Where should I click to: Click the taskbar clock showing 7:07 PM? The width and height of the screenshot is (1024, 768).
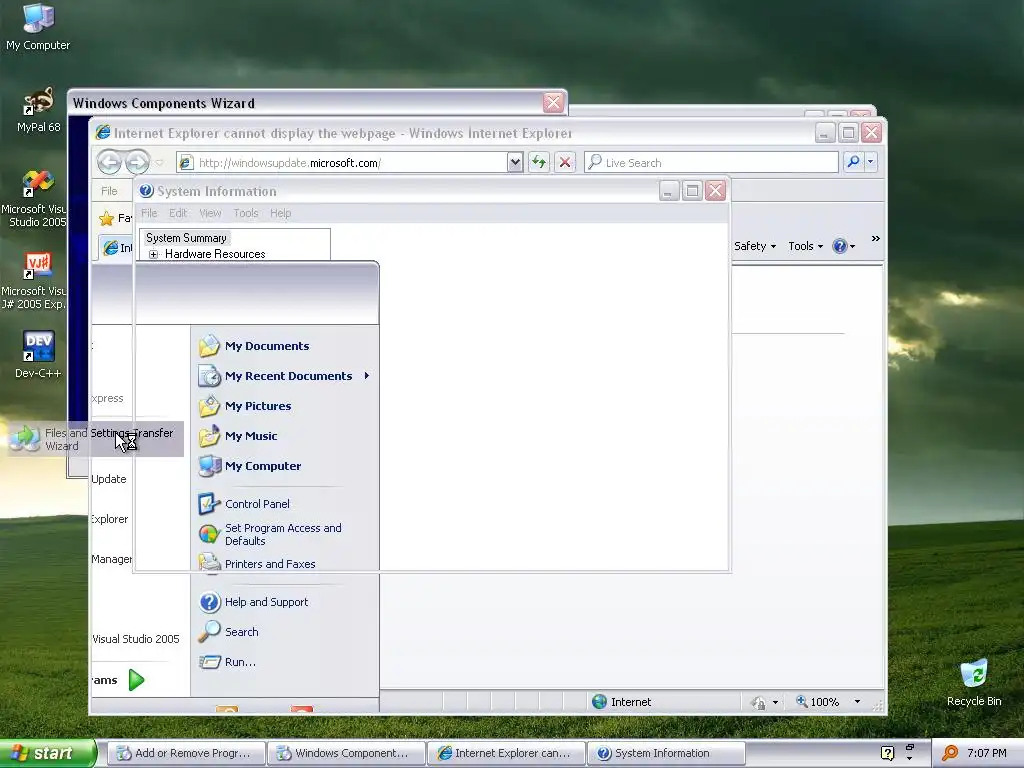(x=987, y=754)
